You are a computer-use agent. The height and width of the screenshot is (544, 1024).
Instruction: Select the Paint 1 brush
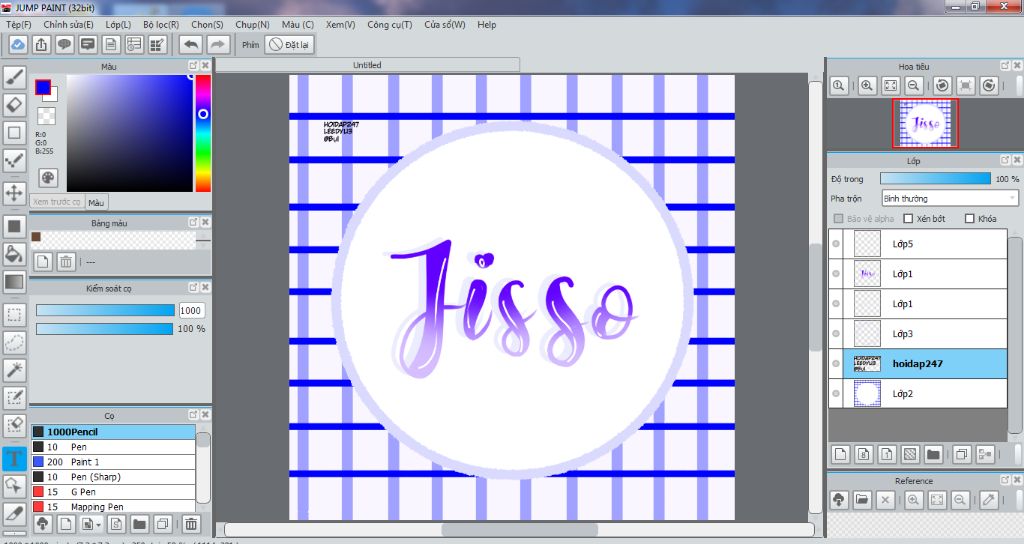tap(113, 462)
